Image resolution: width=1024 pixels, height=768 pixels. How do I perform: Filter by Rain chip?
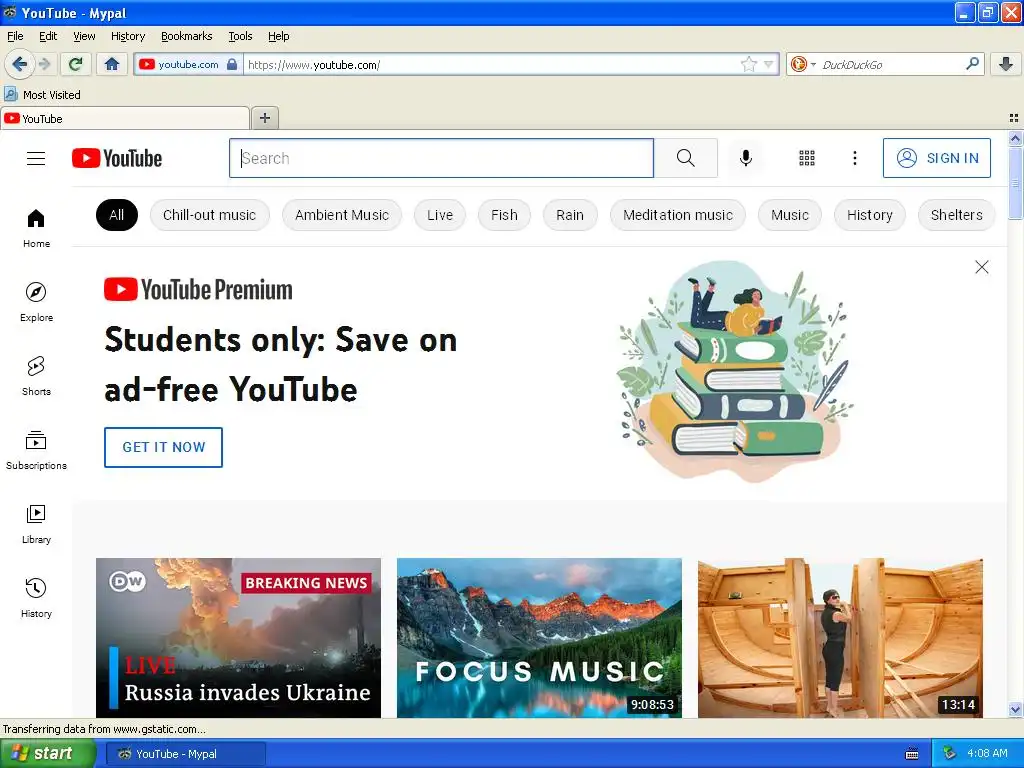pyautogui.click(x=569, y=215)
